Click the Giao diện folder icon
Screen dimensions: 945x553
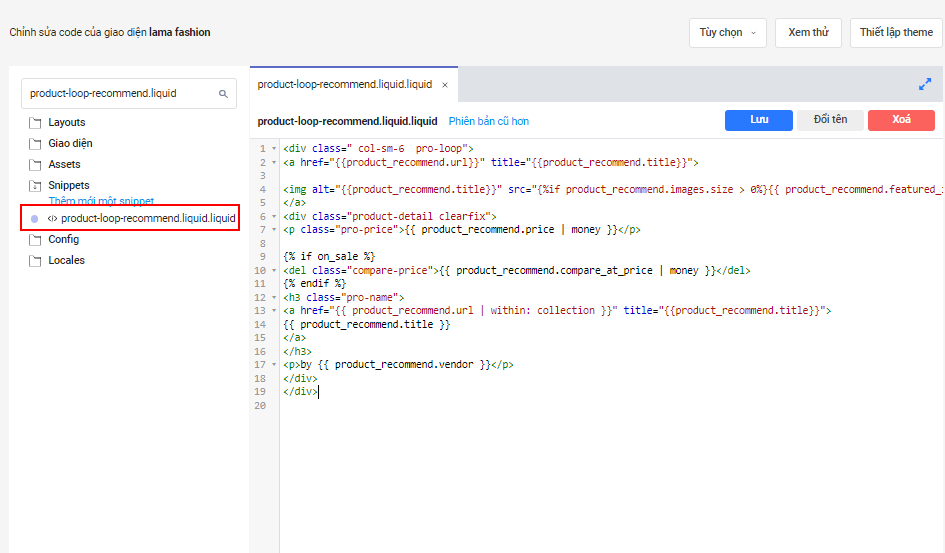(35, 144)
